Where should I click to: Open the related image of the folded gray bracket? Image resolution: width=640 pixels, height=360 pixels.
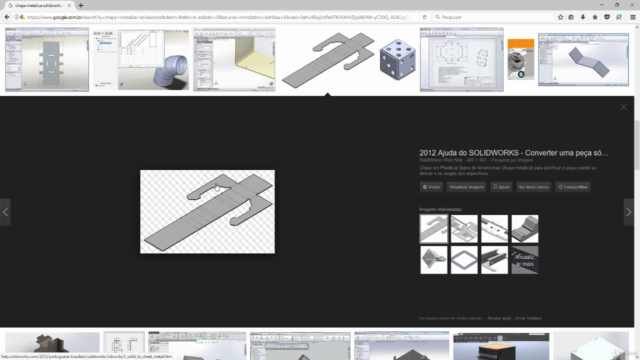click(x=433, y=260)
